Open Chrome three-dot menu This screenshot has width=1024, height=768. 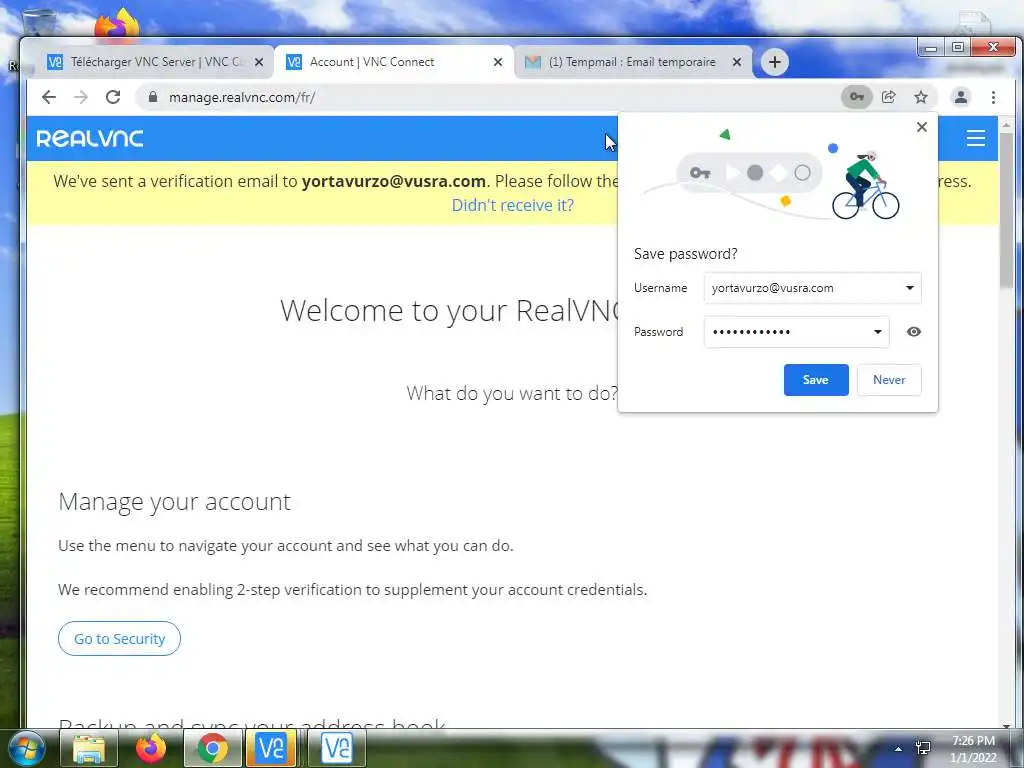[993, 97]
